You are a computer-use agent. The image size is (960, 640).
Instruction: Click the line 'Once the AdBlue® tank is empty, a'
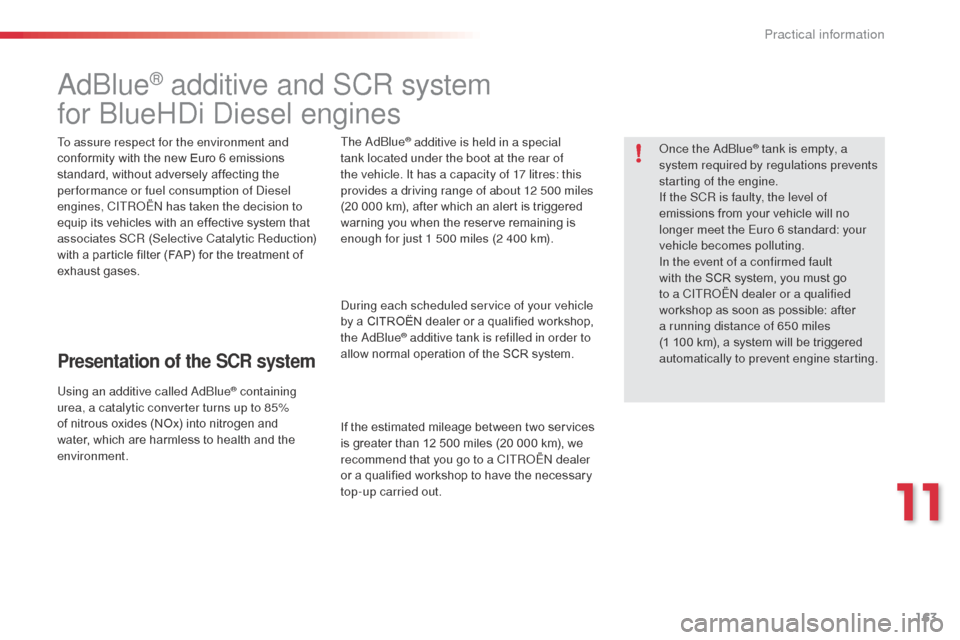point(753,149)
